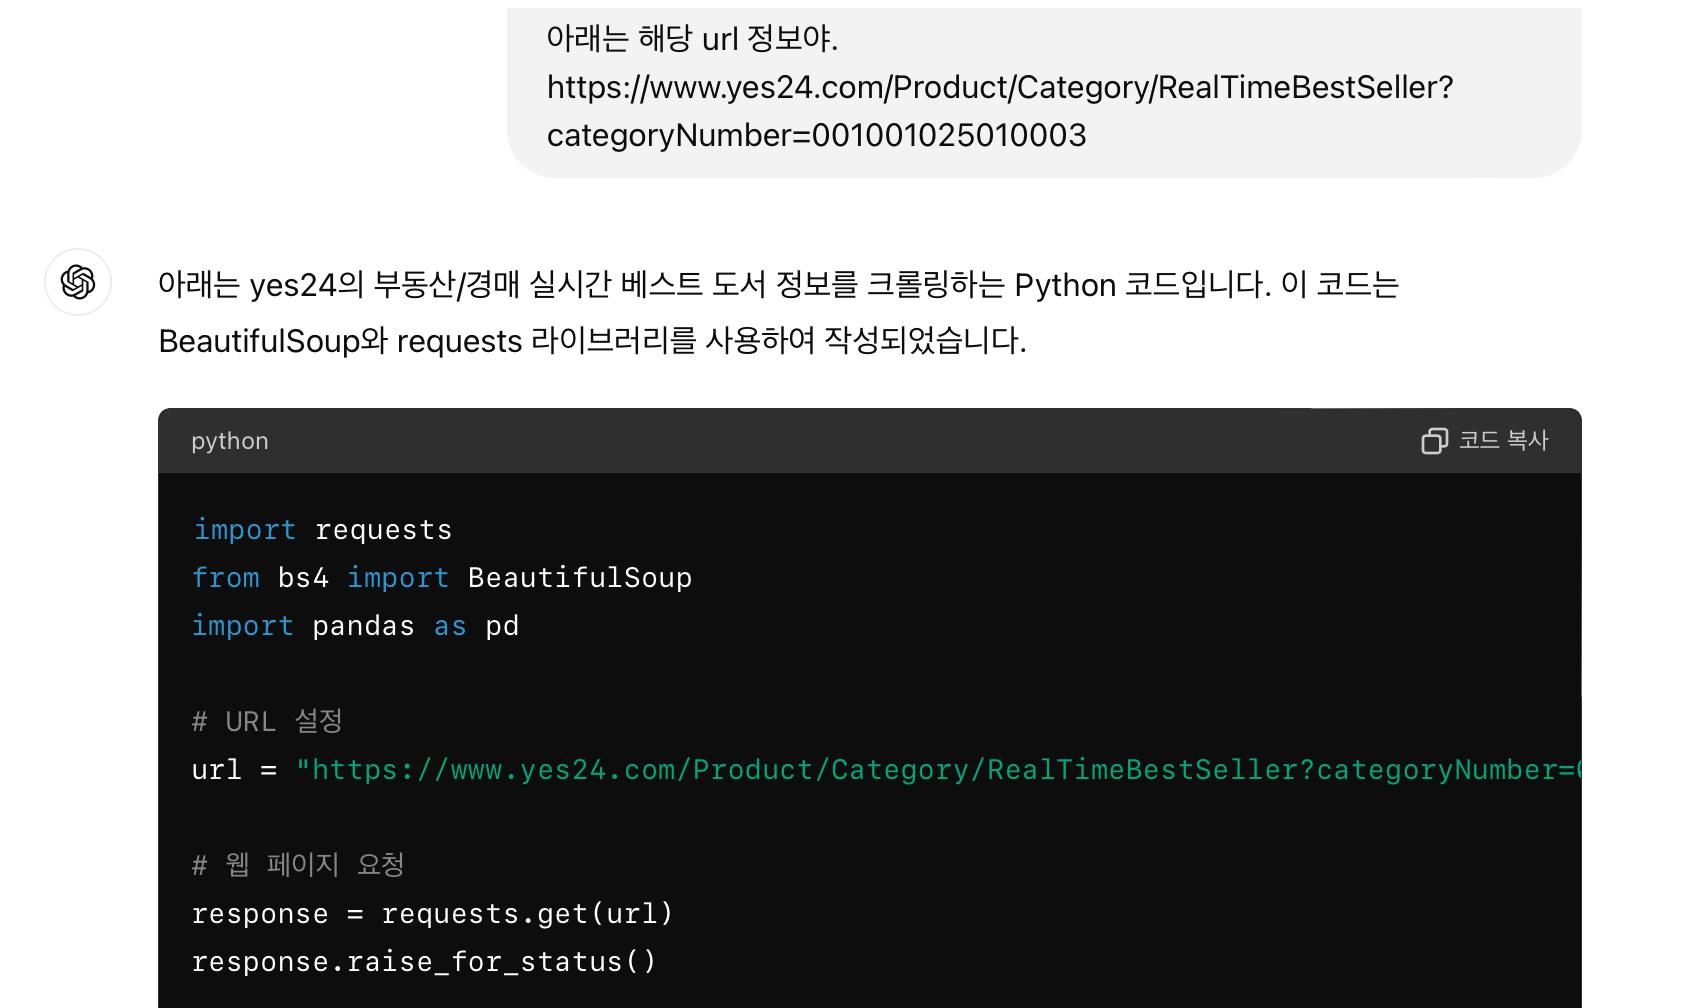Screen dimensions: 1702x1008
Task: Click the 'from bs4 import BeautifulSoup' line
Action: (441, 578)
